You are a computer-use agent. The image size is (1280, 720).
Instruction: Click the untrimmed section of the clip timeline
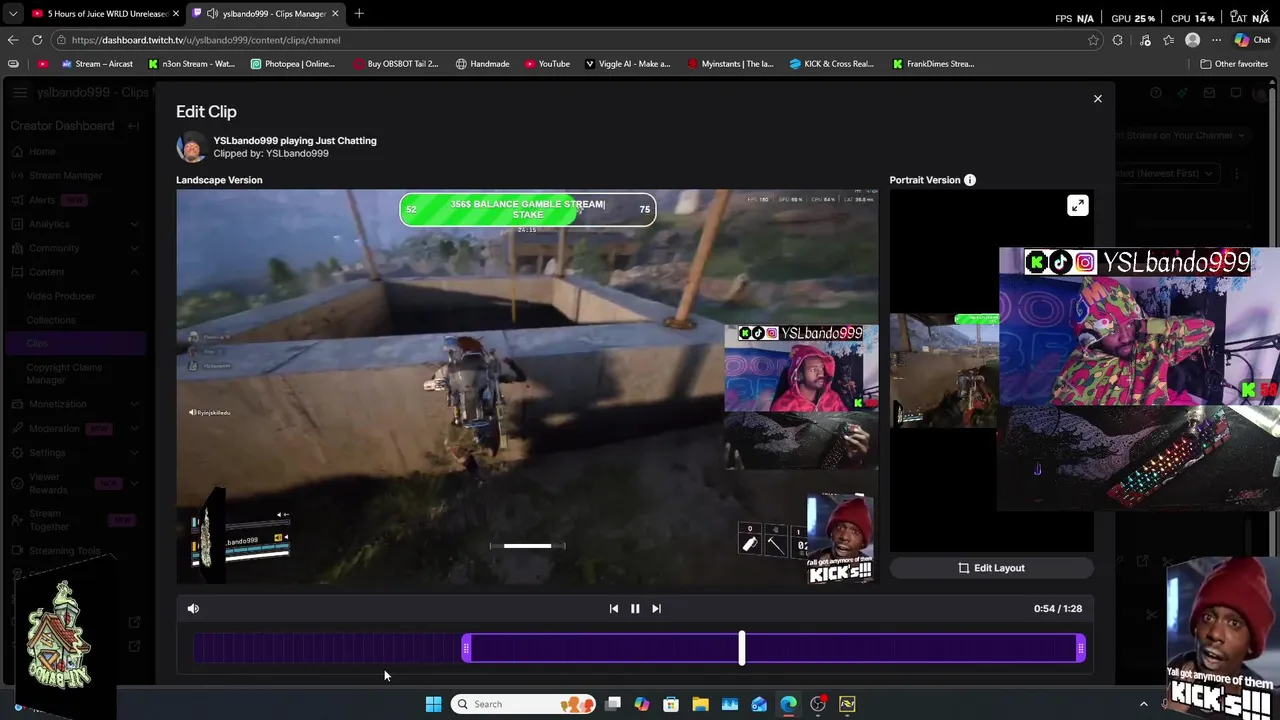(x=327, y=649)
